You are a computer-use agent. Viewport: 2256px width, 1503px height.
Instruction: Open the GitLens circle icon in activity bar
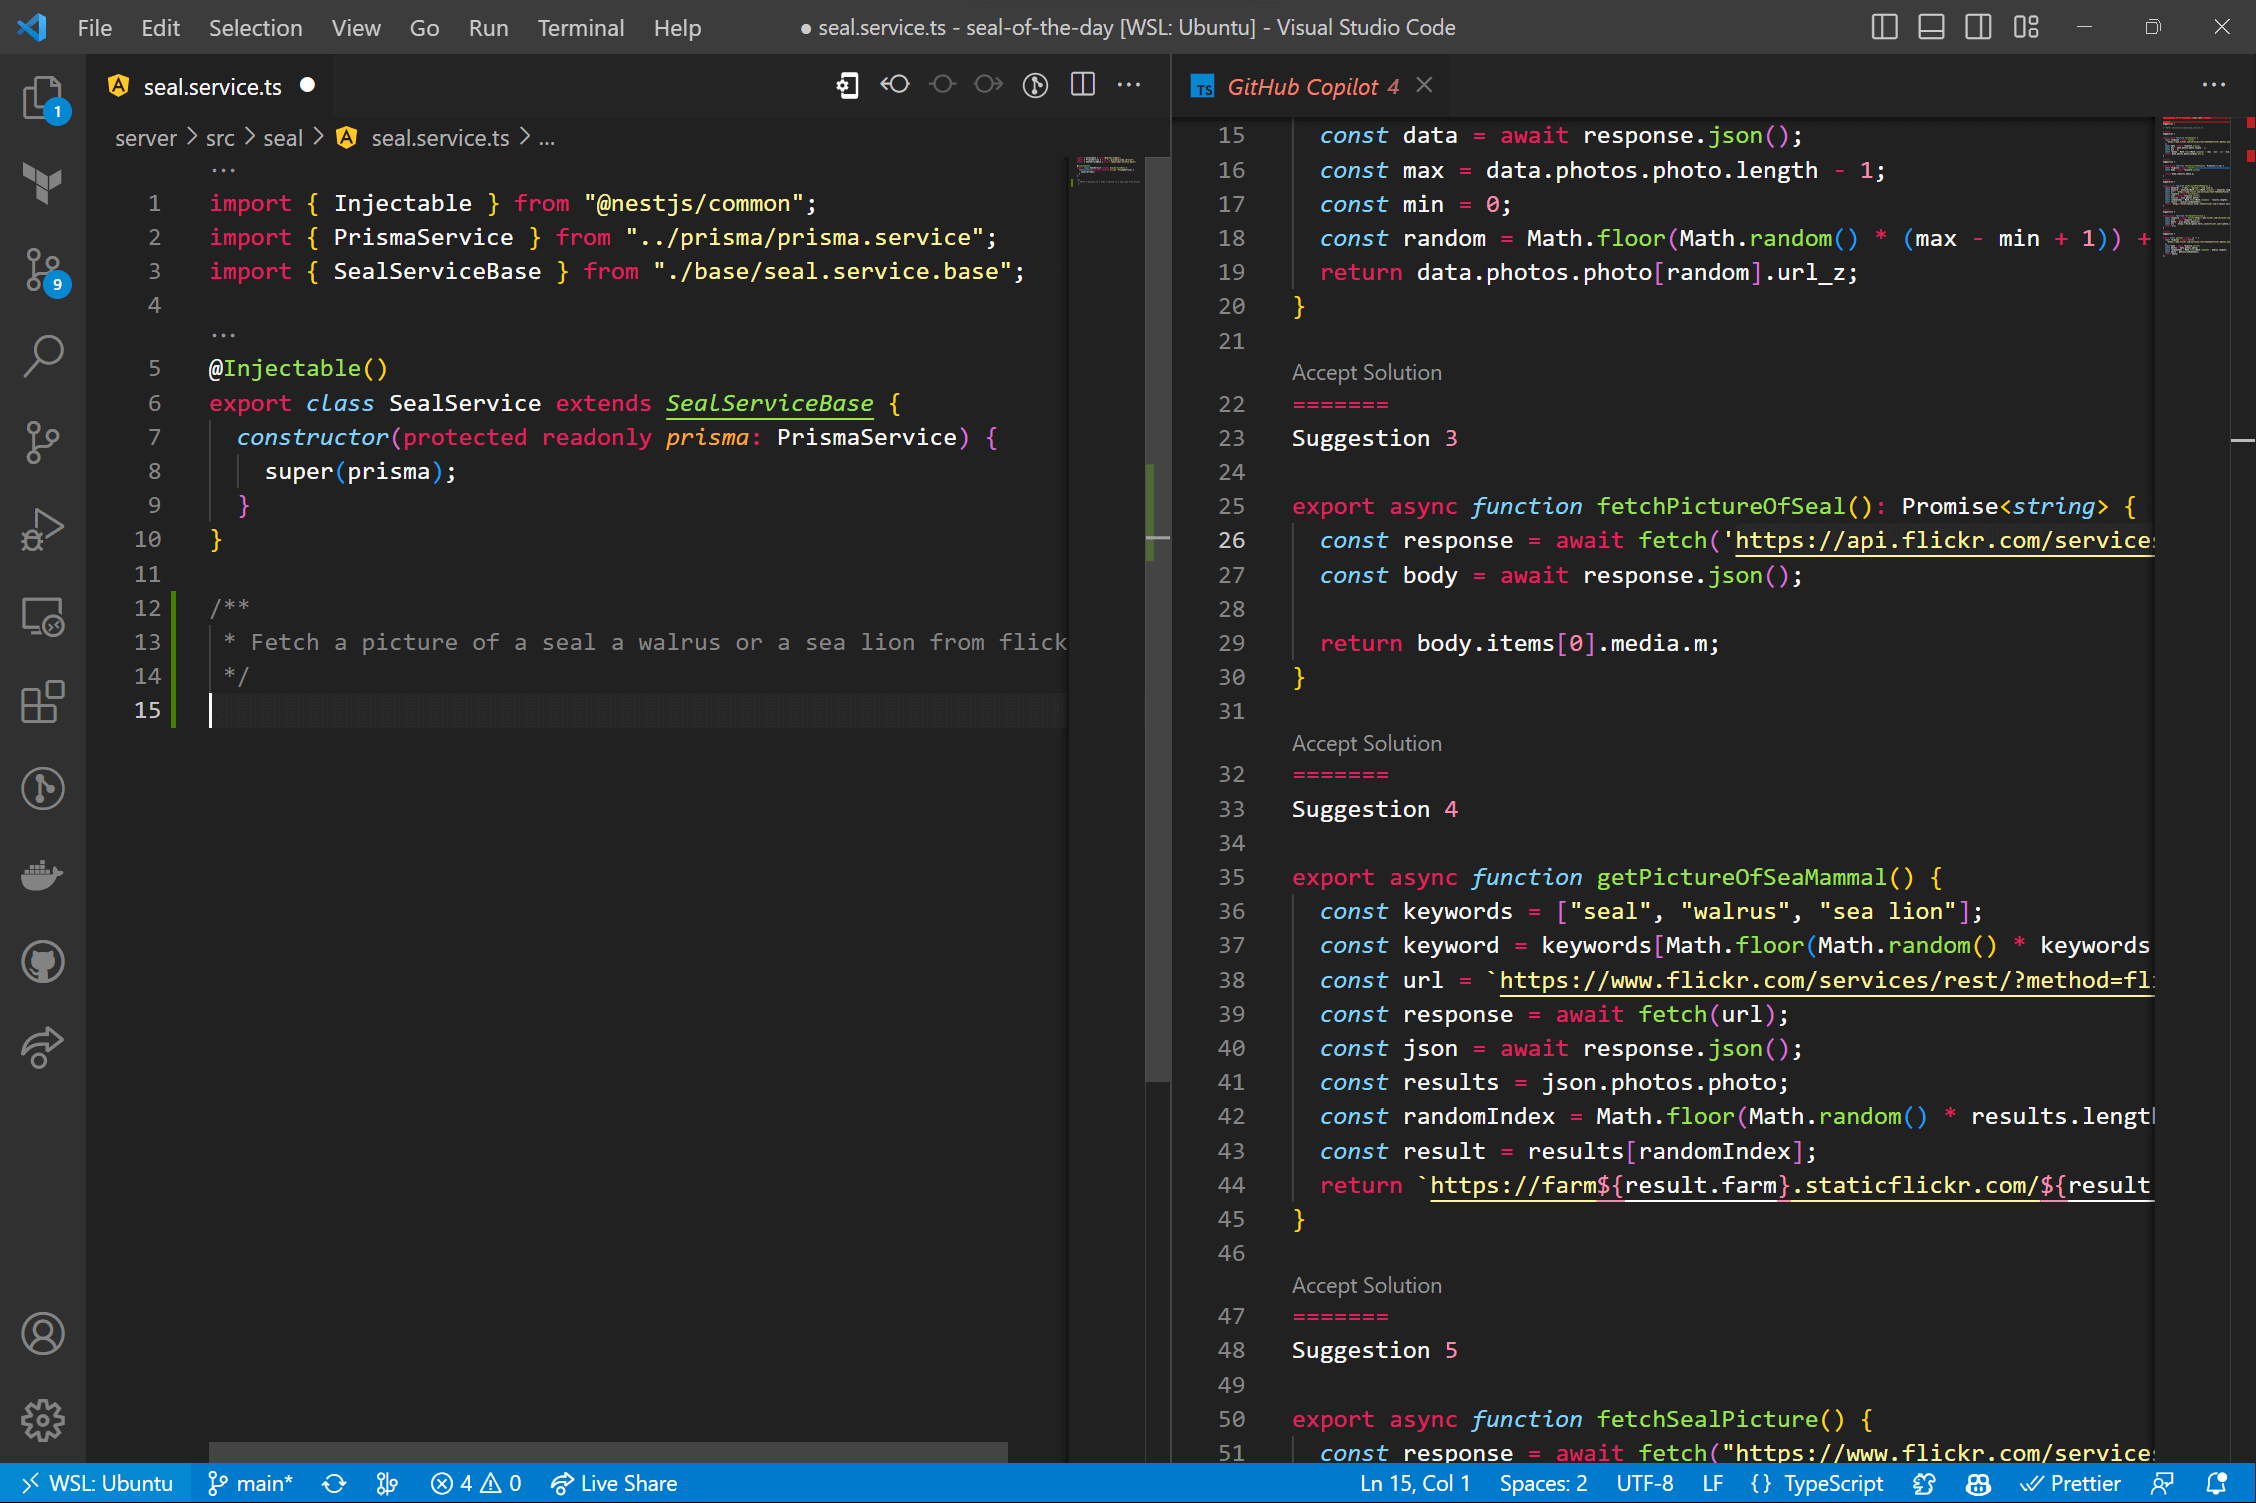tap(42, 789)
